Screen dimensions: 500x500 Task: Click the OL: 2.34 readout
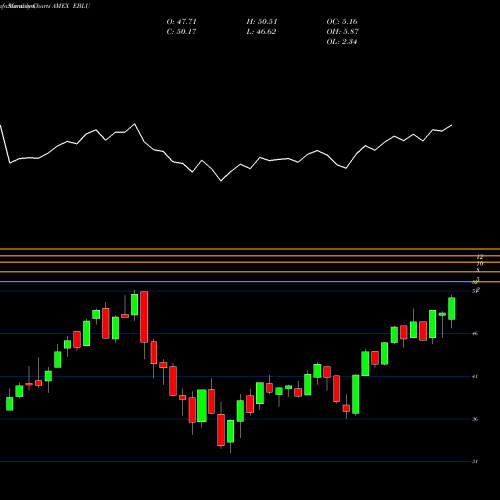pyautogui.click(x=342, y=42)
